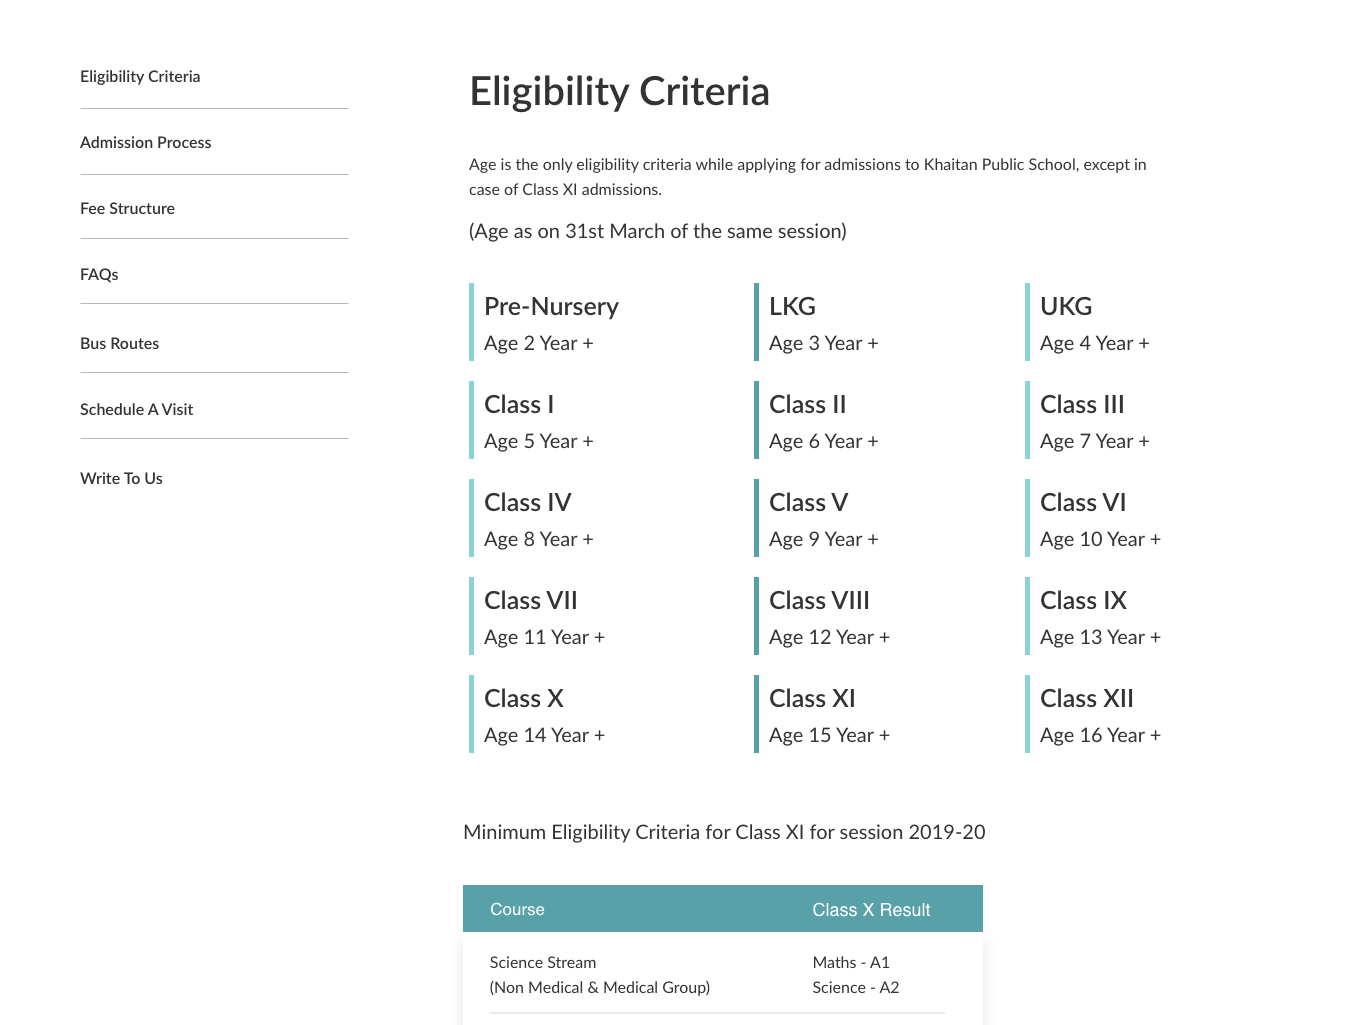This screenshot has height=1025, width=1366.
Task: Go to the Admission Process page
Action: [x=146, y=143]
